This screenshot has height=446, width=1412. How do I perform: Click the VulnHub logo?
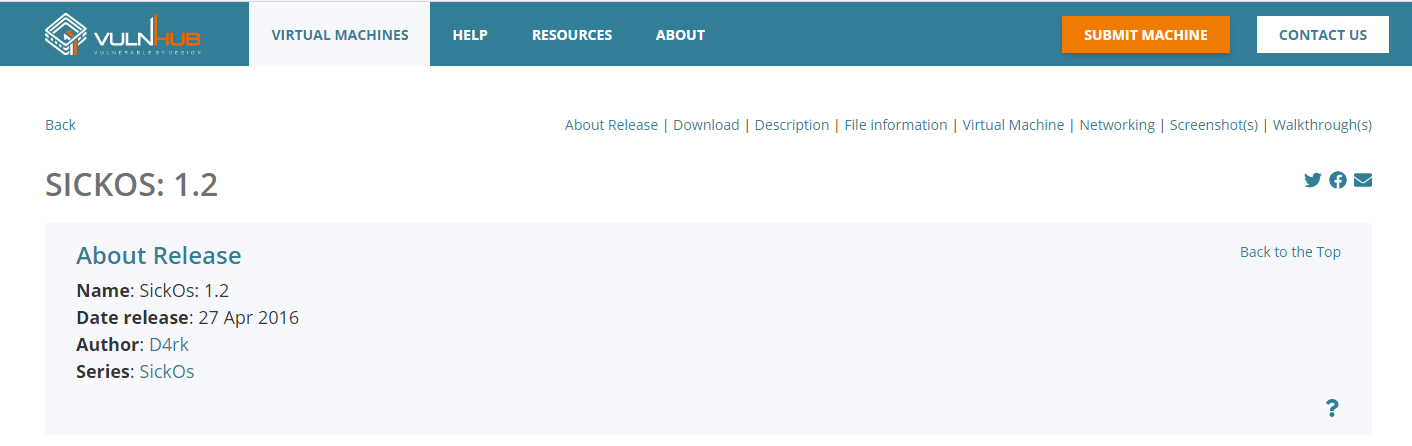(123, 35)
